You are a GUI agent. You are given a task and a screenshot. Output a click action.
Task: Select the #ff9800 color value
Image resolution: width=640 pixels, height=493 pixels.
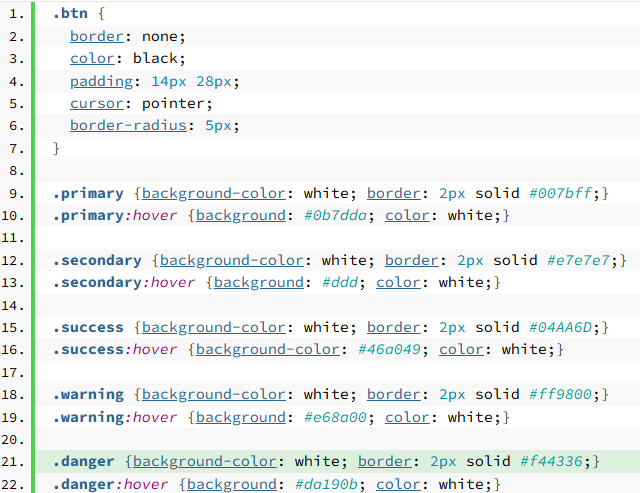coord(565,394)
